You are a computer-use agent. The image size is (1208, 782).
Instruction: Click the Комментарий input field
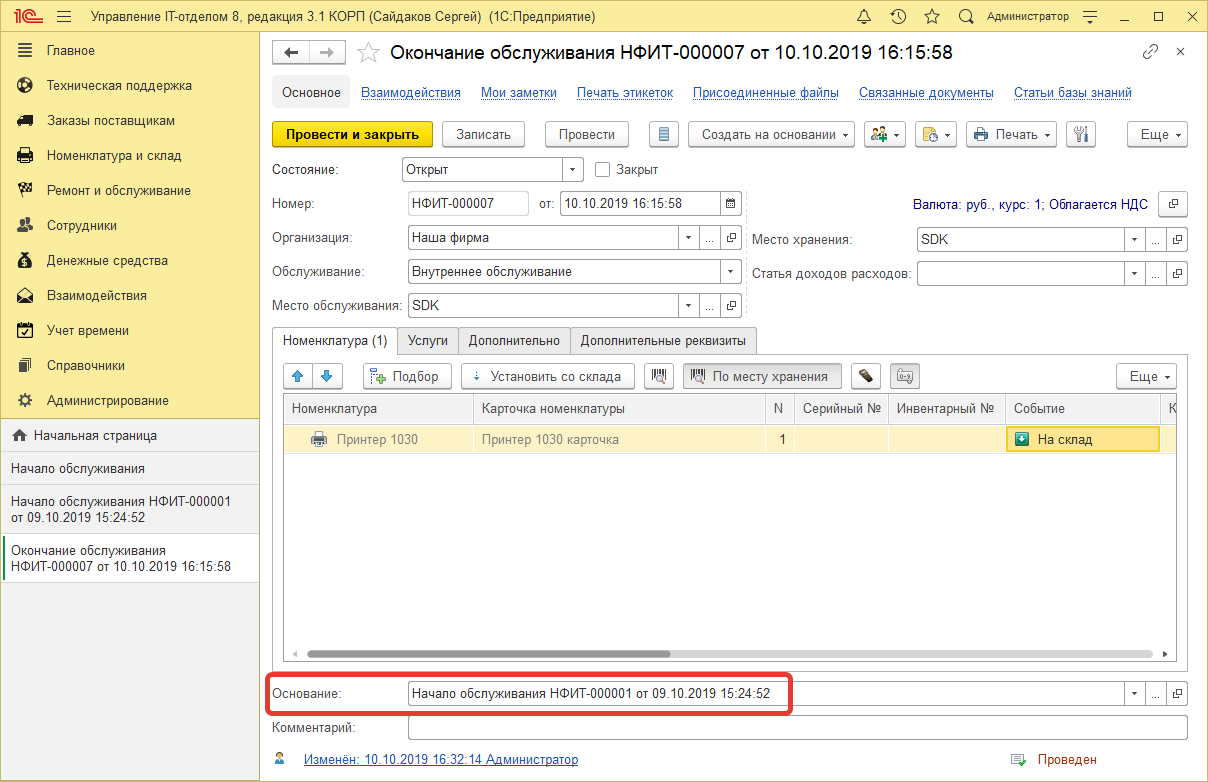700,725
